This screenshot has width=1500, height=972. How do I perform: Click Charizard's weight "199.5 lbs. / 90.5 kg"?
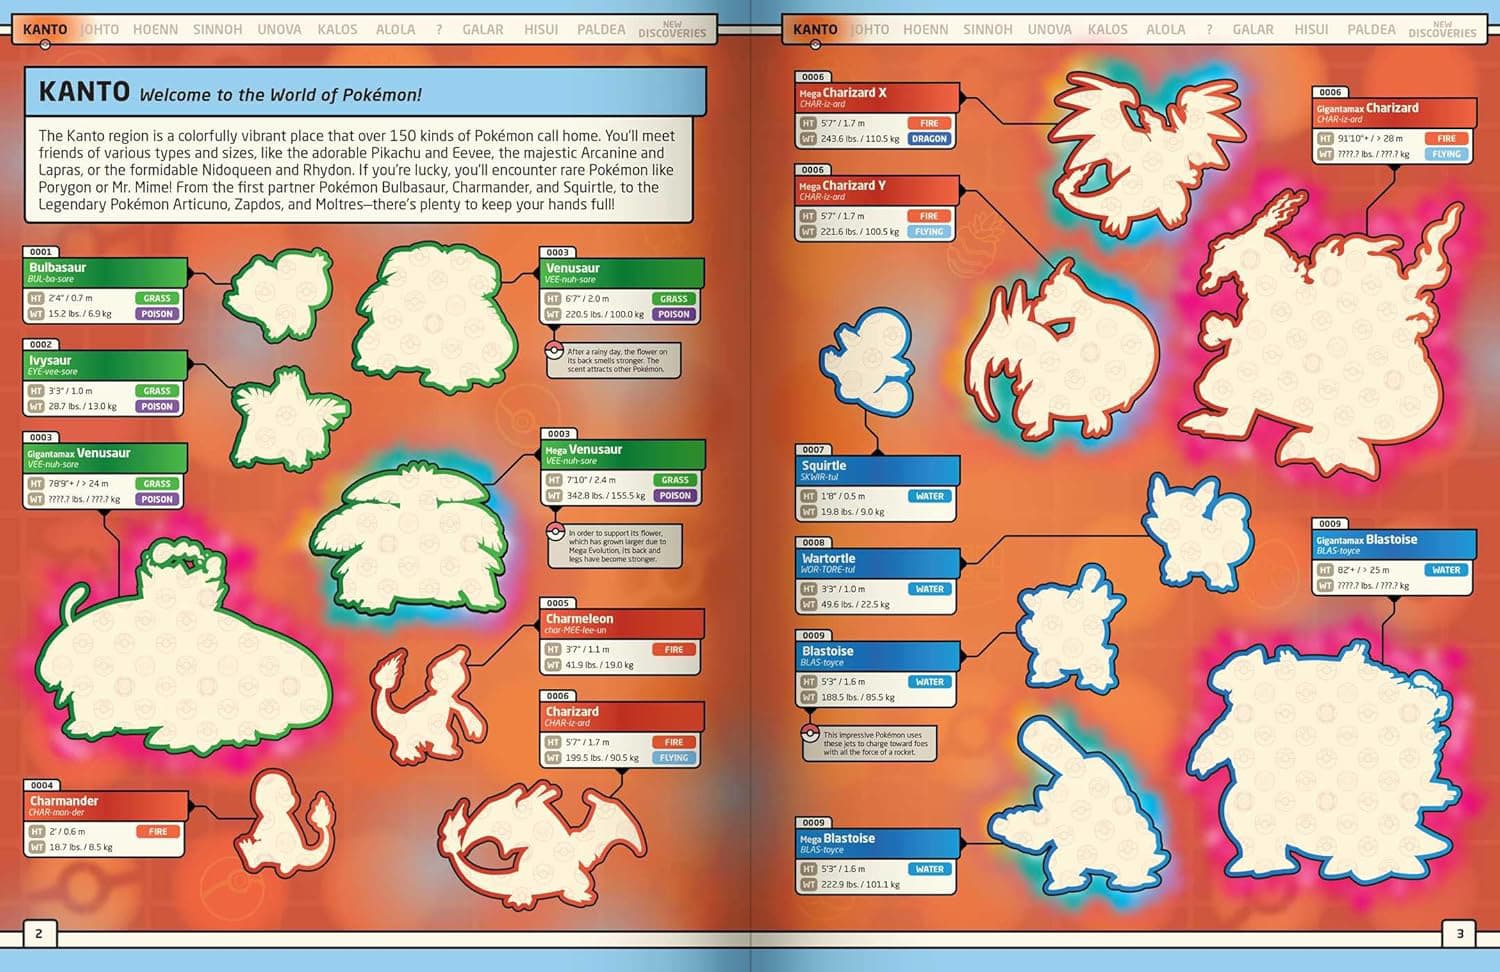602,758
